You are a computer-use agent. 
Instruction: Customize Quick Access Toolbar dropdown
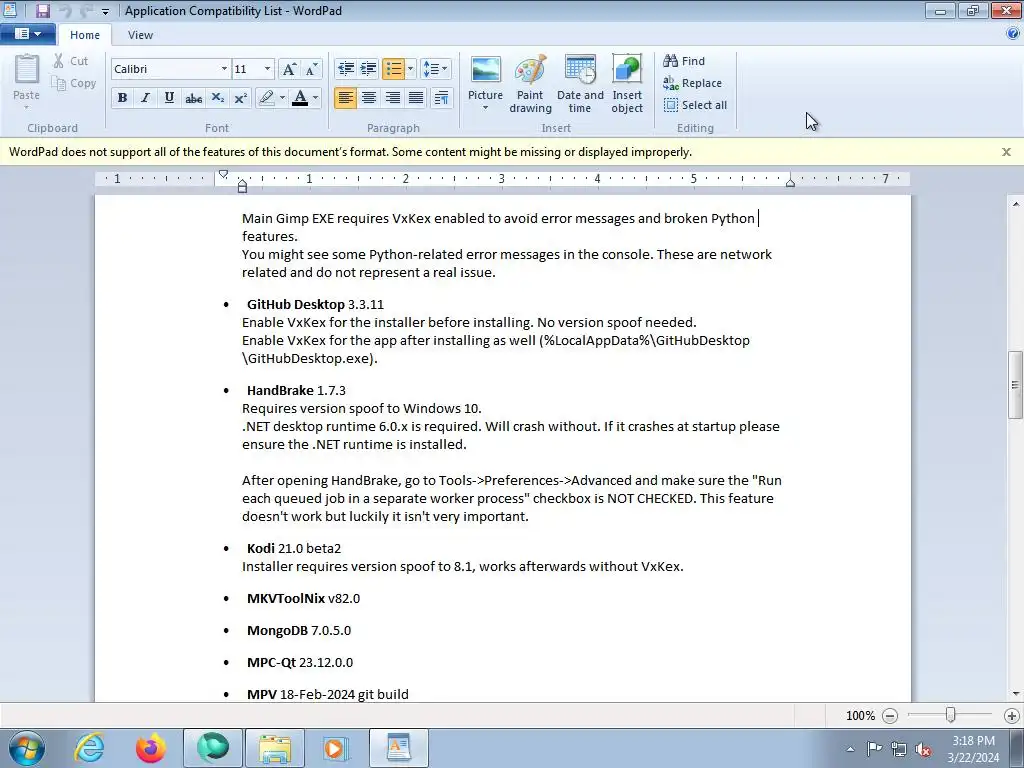pos(105,12)
